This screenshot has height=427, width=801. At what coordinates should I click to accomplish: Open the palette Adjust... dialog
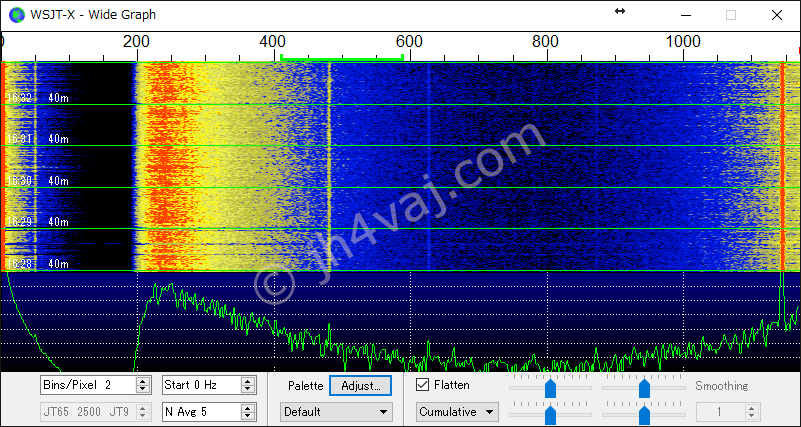[360, 386]
